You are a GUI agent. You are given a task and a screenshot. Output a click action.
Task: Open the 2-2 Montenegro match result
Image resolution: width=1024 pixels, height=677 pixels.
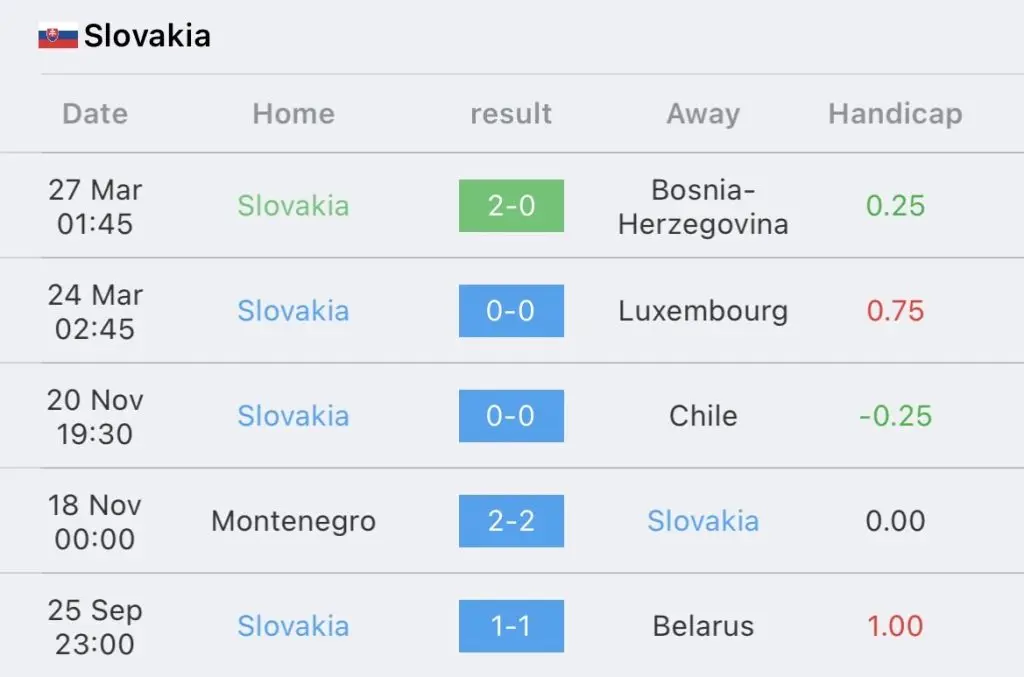511,521
